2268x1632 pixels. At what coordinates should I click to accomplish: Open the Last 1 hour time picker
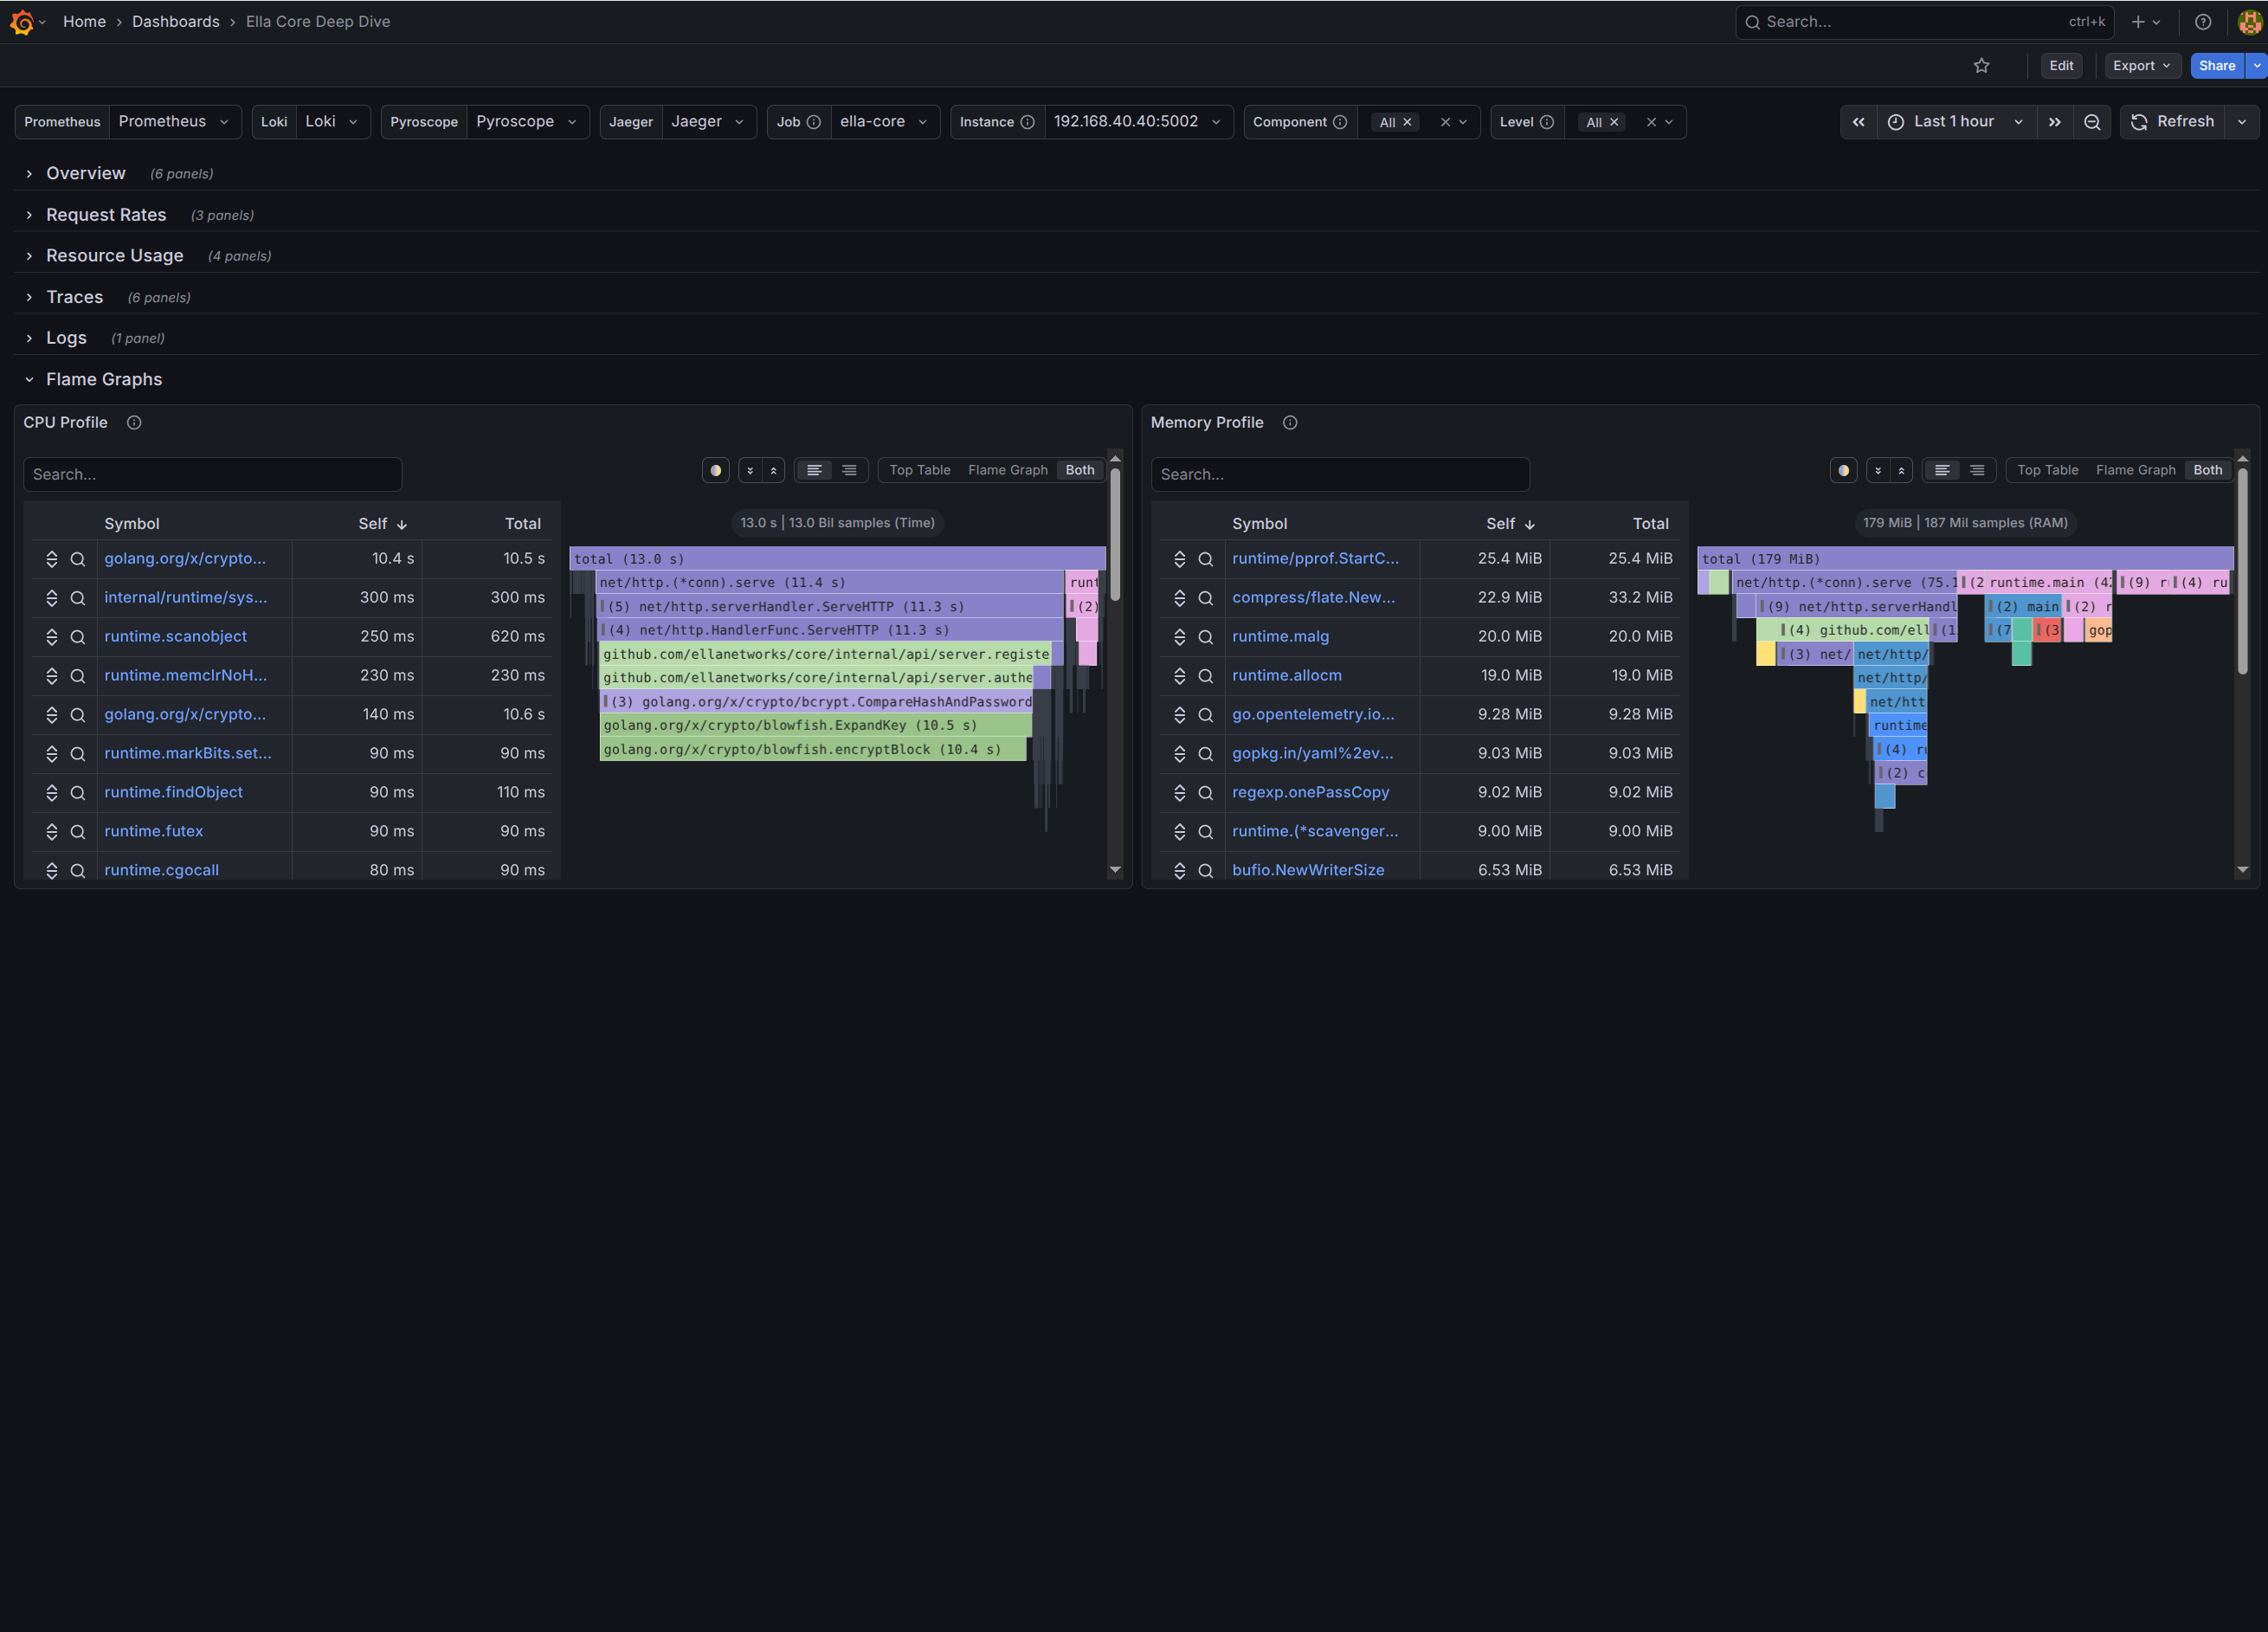click(1954, 122)
